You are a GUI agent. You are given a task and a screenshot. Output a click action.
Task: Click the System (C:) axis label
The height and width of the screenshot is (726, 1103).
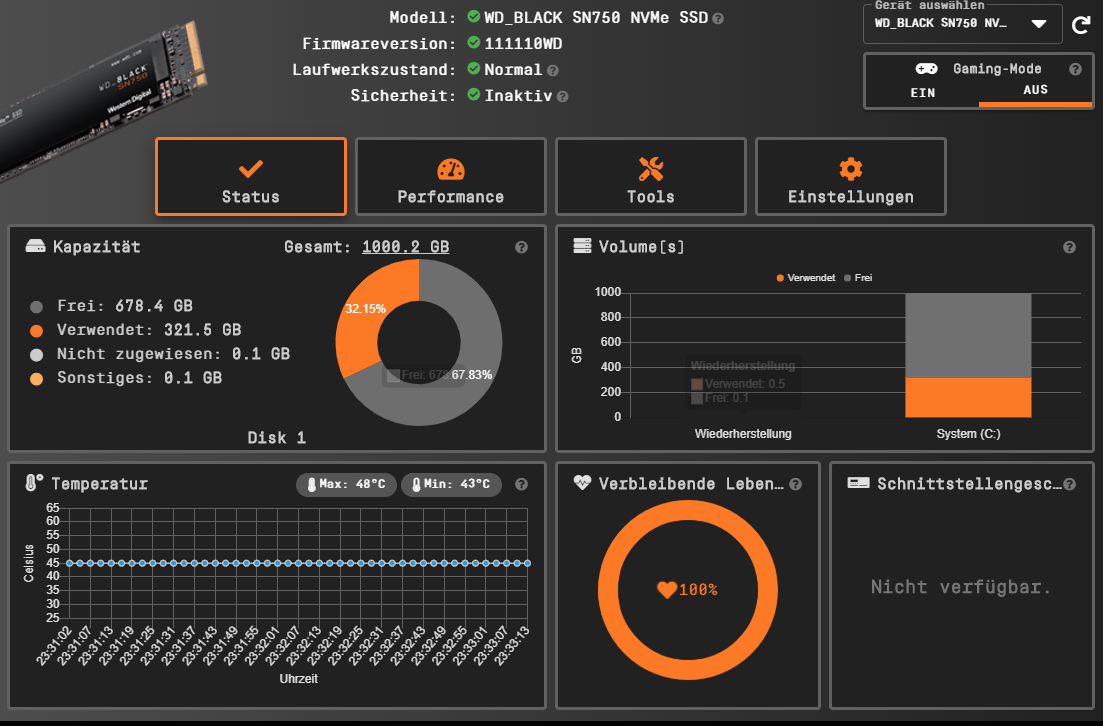(968, 434)
